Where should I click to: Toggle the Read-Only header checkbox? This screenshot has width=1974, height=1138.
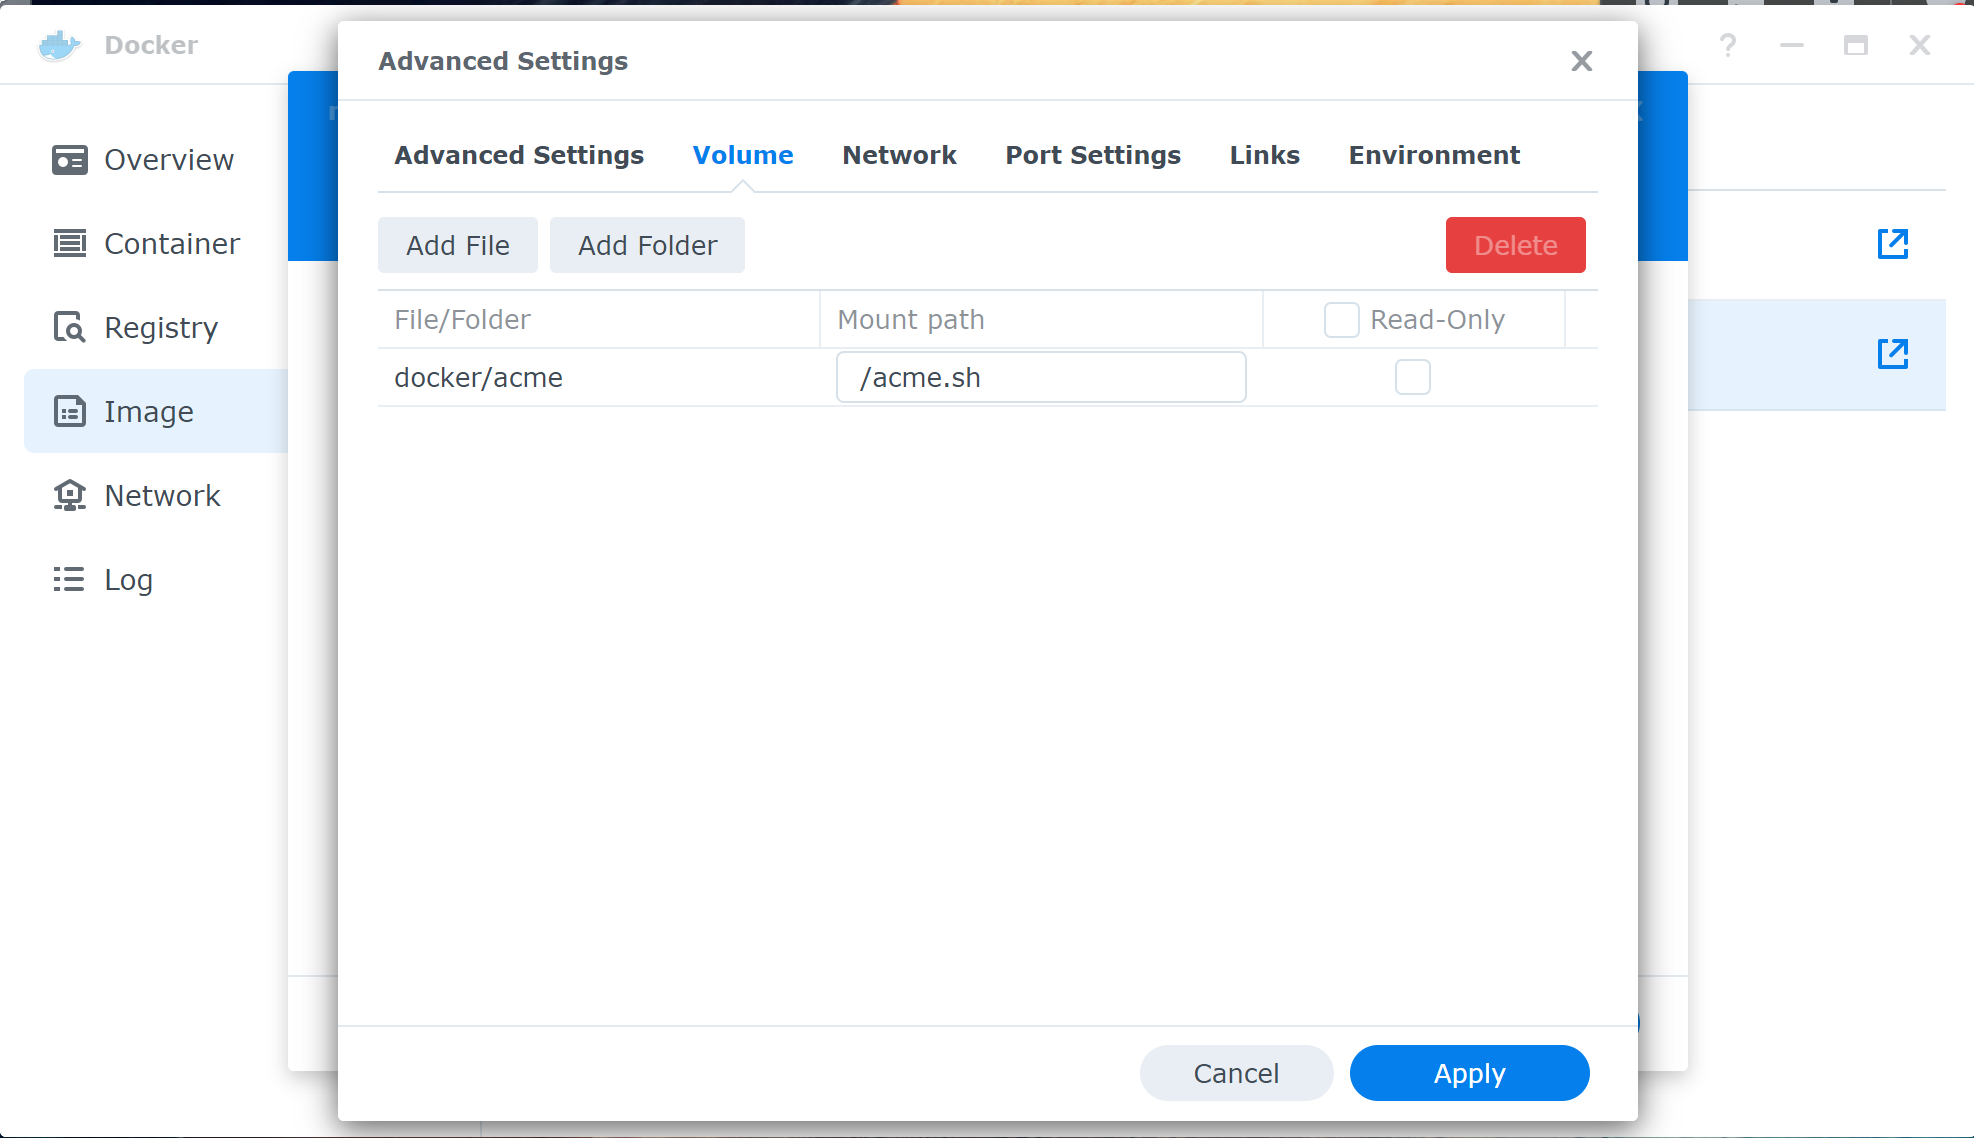[x=1341, y=320]
